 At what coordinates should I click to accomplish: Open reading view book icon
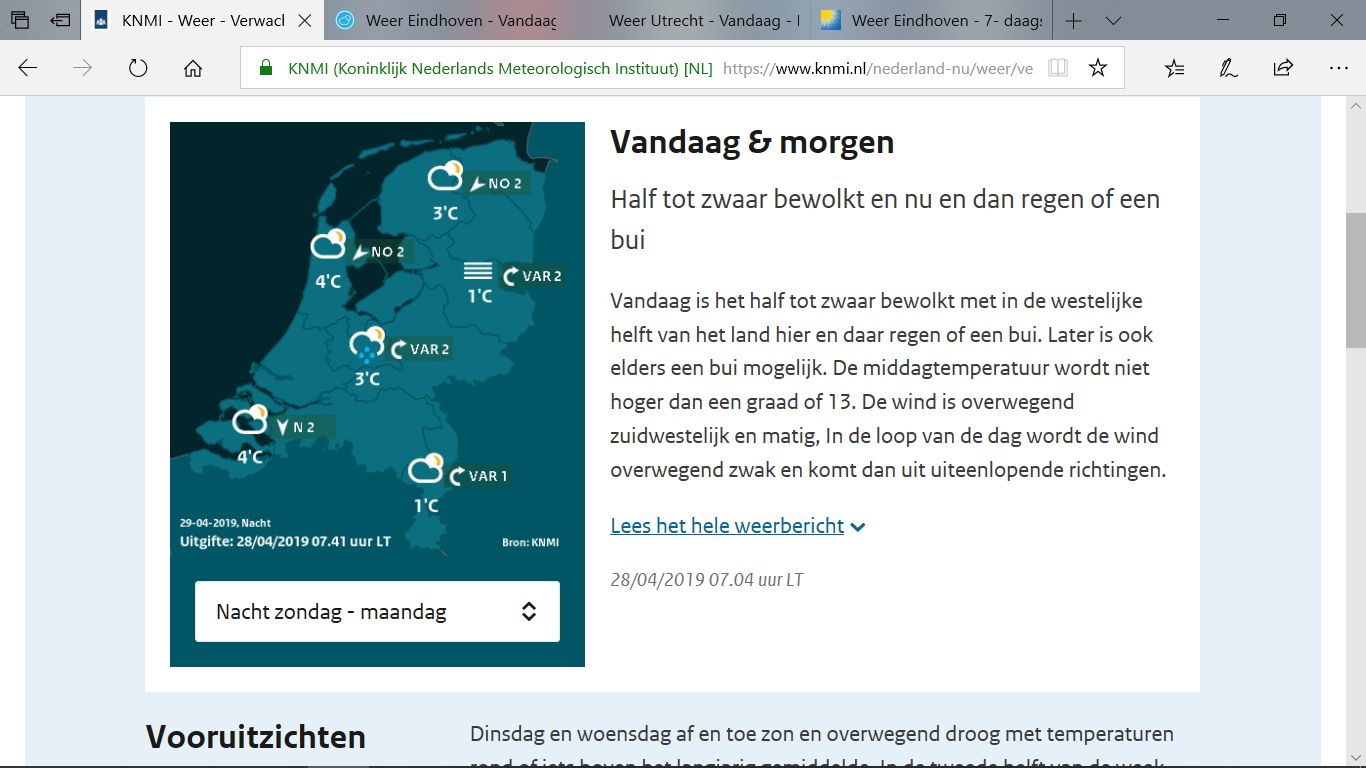1057,68
